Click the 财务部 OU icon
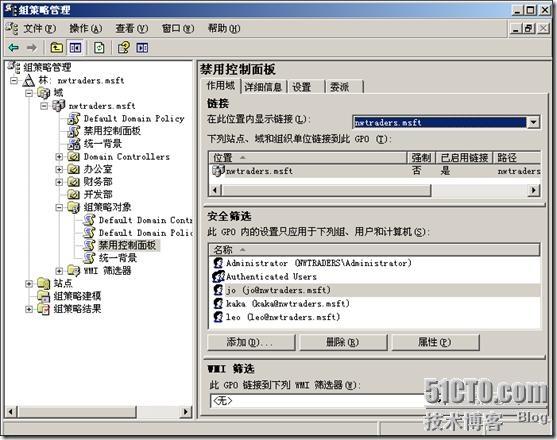Image resolution: width=557 pixels, height=440 pixels. pyautogui.click(x=74, y=182)
